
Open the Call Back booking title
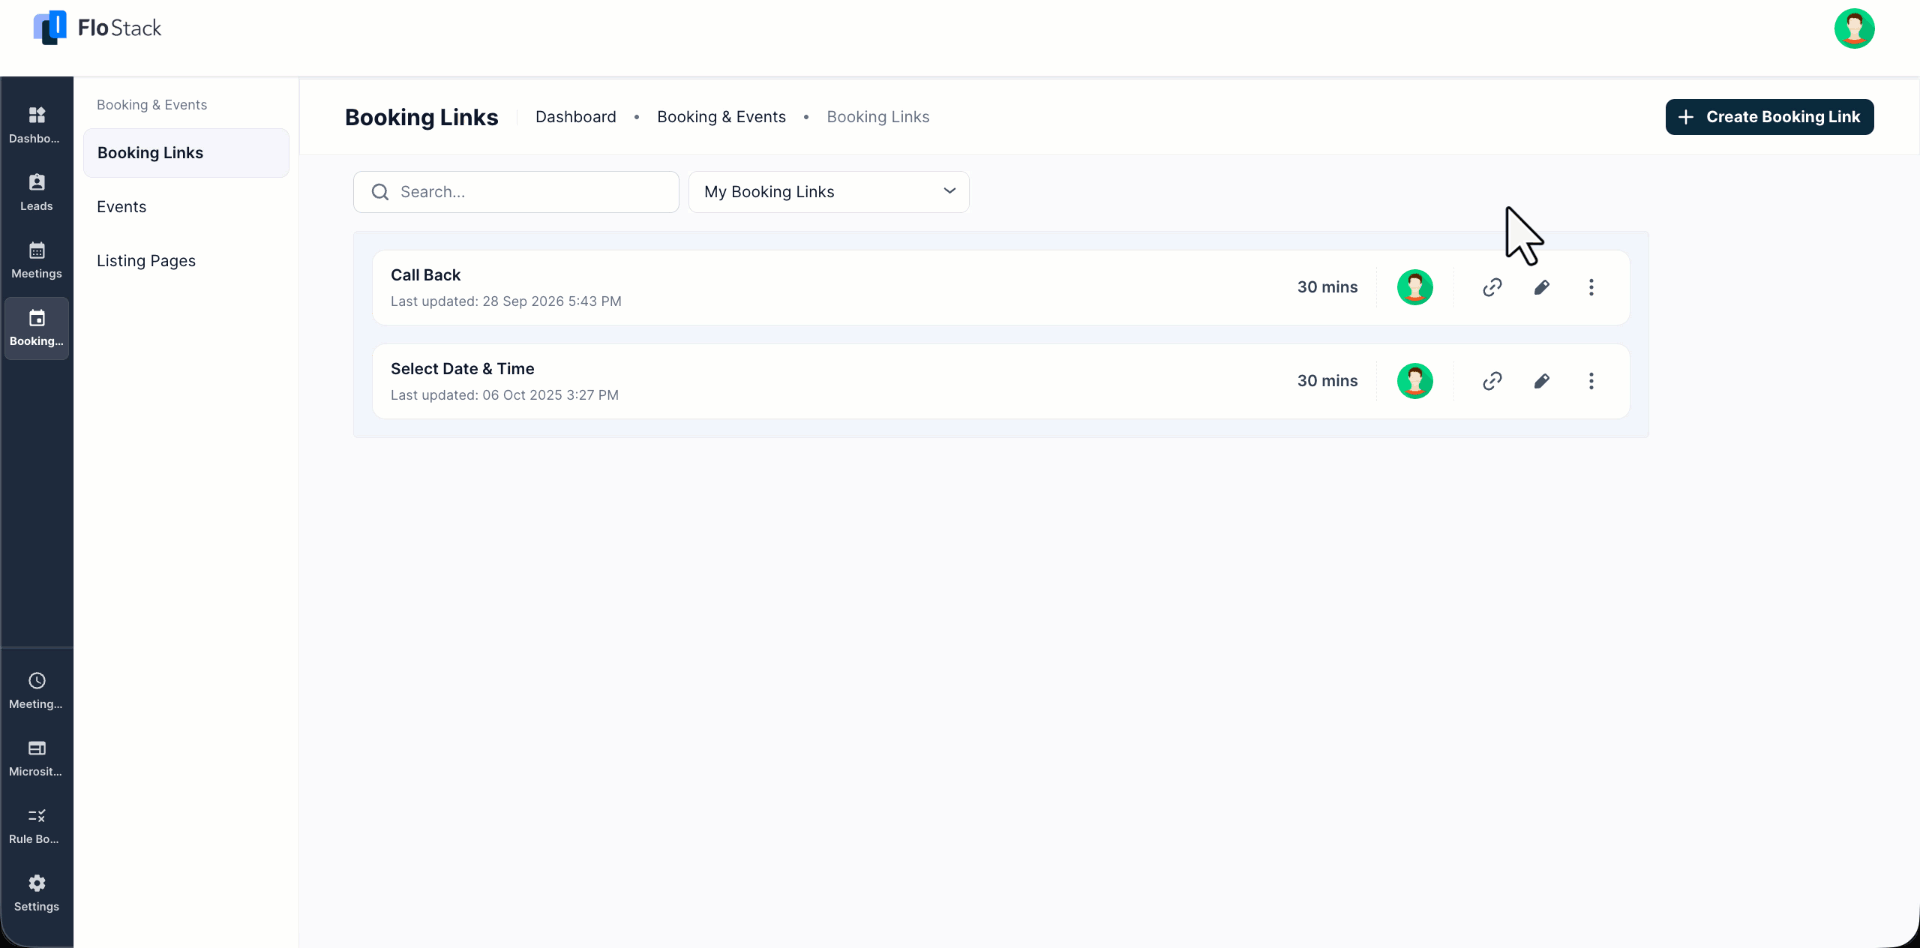[426, 275]
